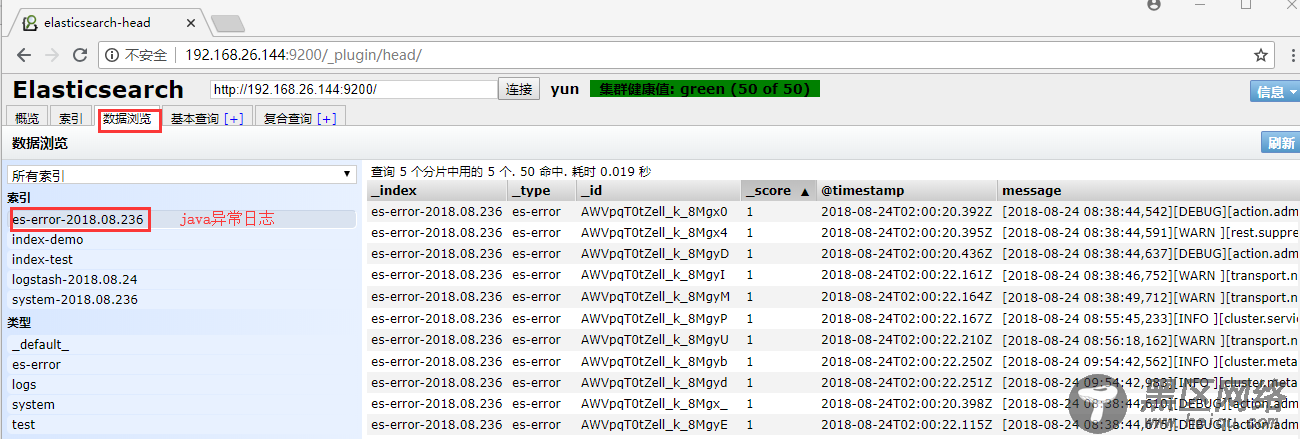The image size is (1300, 439).
Task: Click message starting [2018-08-24 08:55:45,233][INFO ]
Action: click(1150, 319)
